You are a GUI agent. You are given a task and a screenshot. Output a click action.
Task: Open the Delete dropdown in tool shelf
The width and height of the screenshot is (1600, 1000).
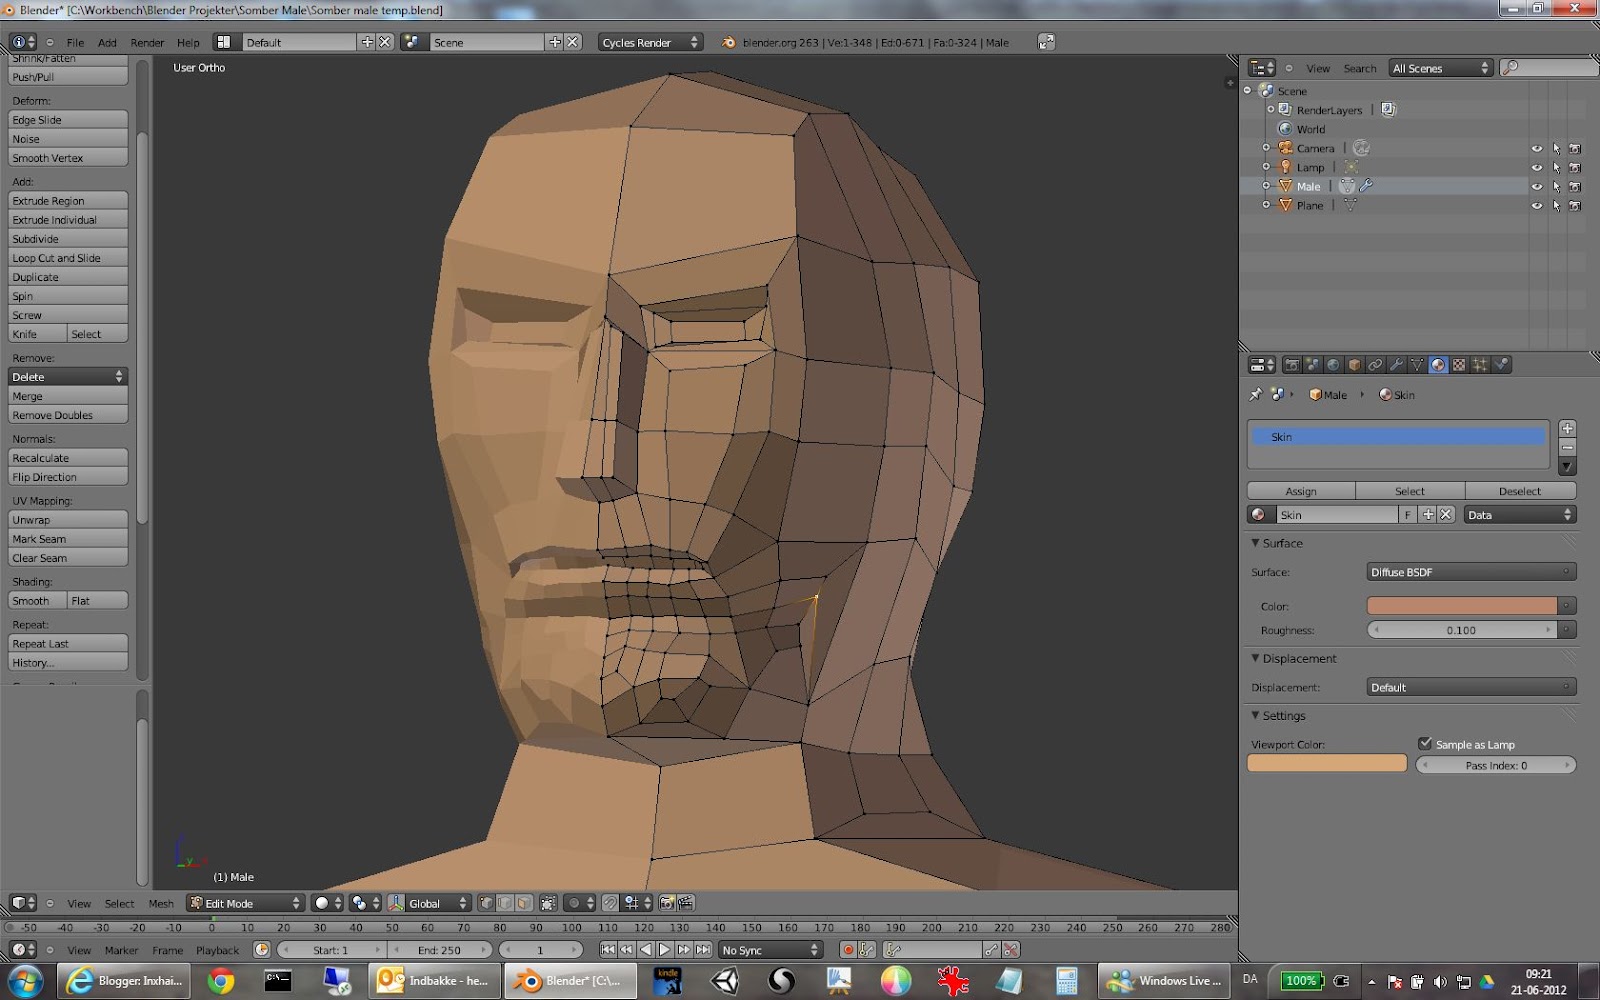[x=68, y=377]
